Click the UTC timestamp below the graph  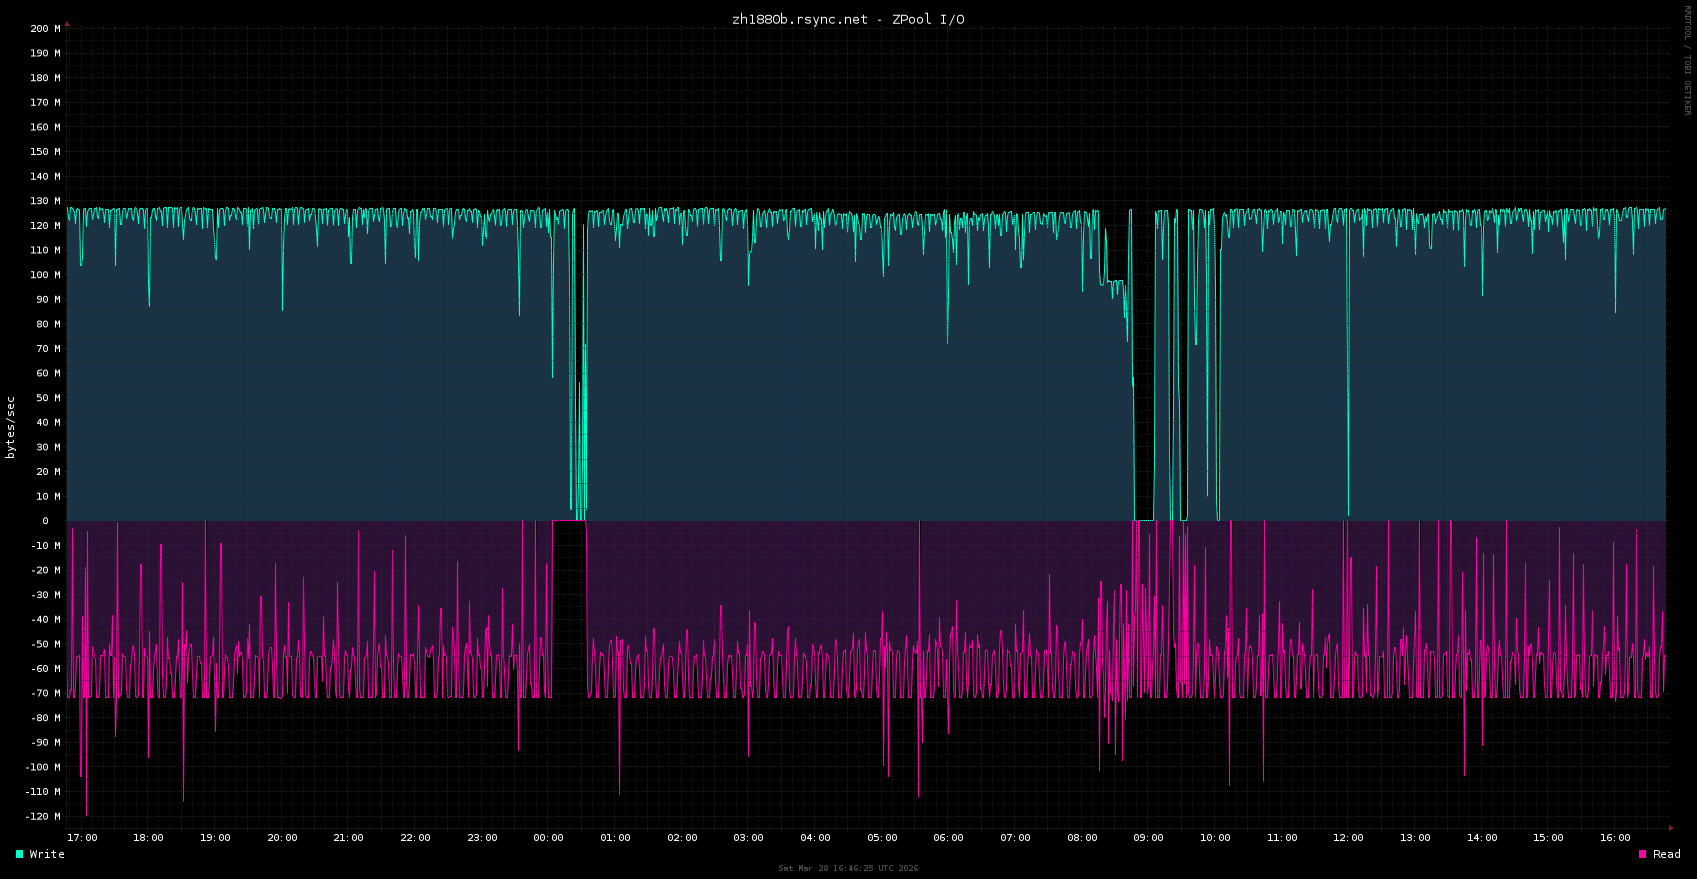[x=848, y=868]
